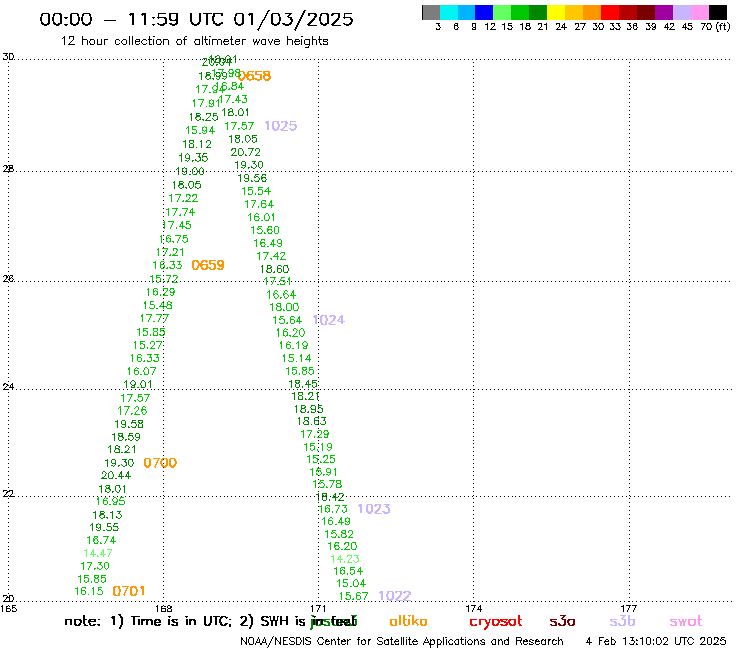Select the orange time stamp 0659

(208, 265)
